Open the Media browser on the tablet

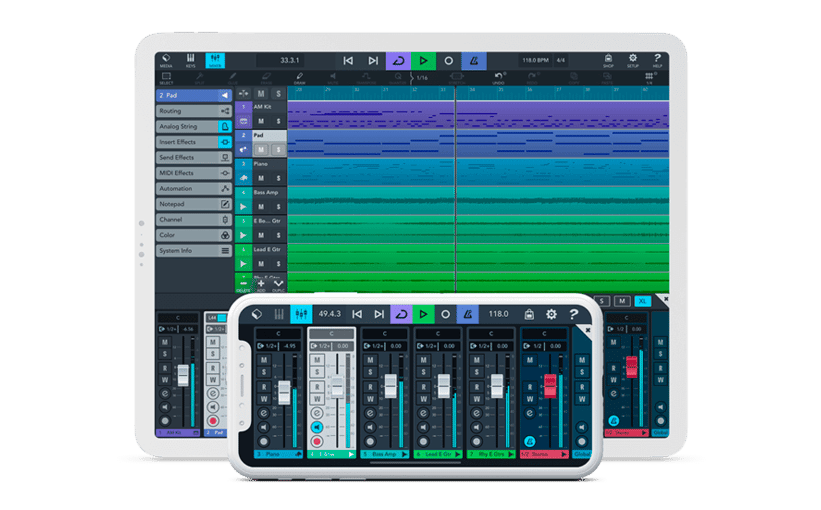[166, 61]
